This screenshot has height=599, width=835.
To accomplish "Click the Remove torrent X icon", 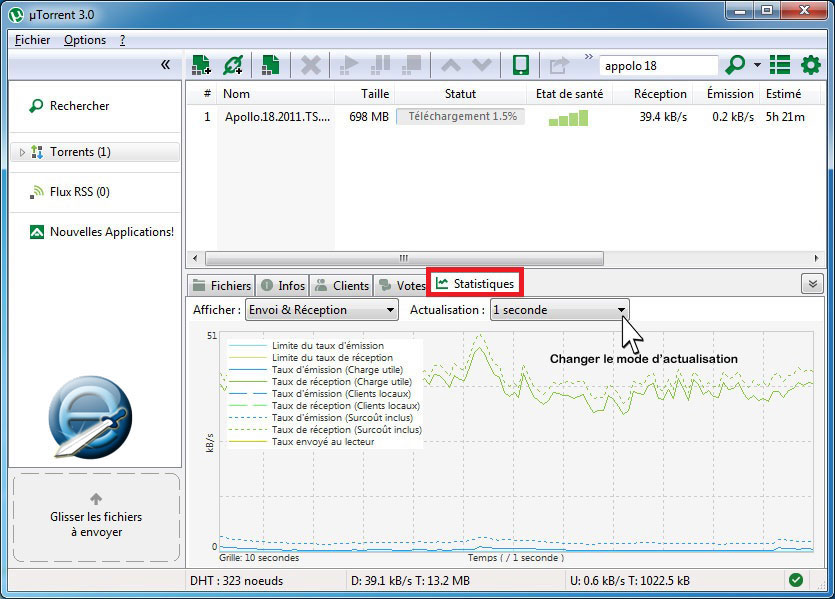I will click(x=311, y=65).
